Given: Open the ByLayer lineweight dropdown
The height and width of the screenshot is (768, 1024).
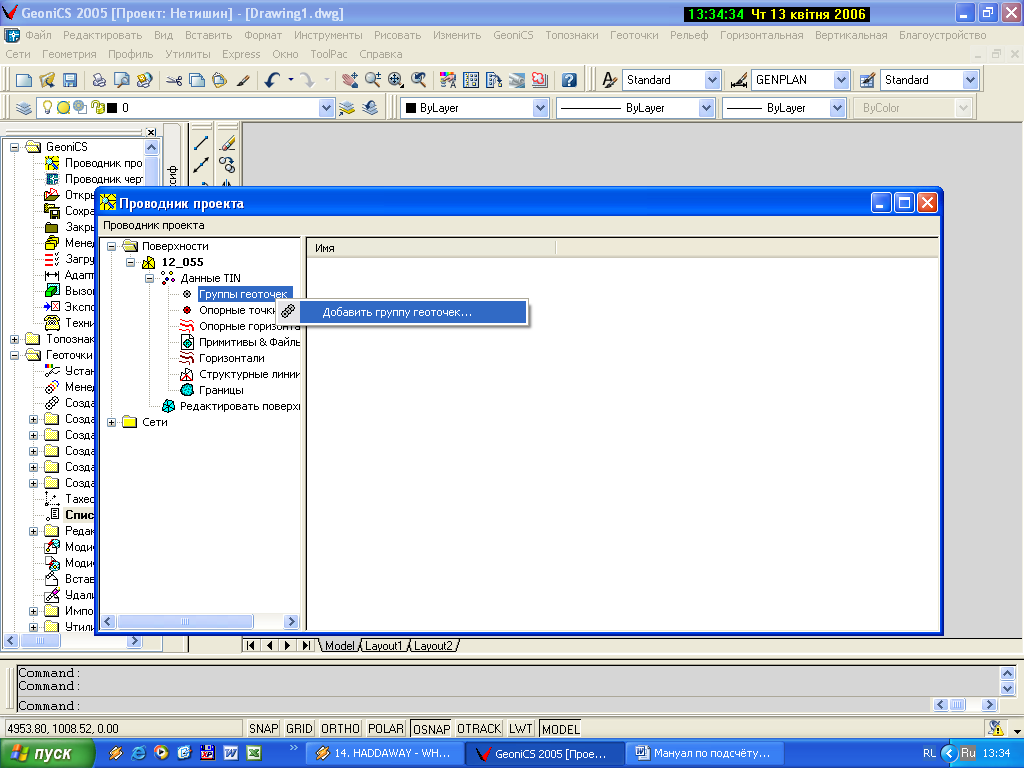Looking at the screenshot, I should tap(837, 108).
